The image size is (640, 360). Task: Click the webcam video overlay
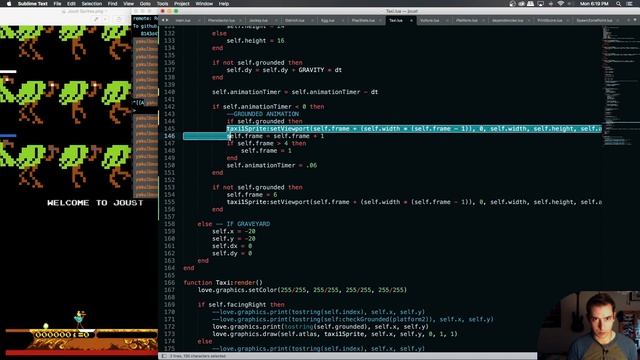(x=589, y=325)
